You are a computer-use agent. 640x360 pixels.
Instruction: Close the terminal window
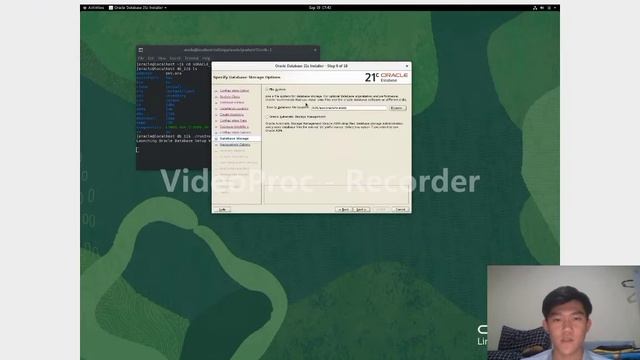[315, 50]
